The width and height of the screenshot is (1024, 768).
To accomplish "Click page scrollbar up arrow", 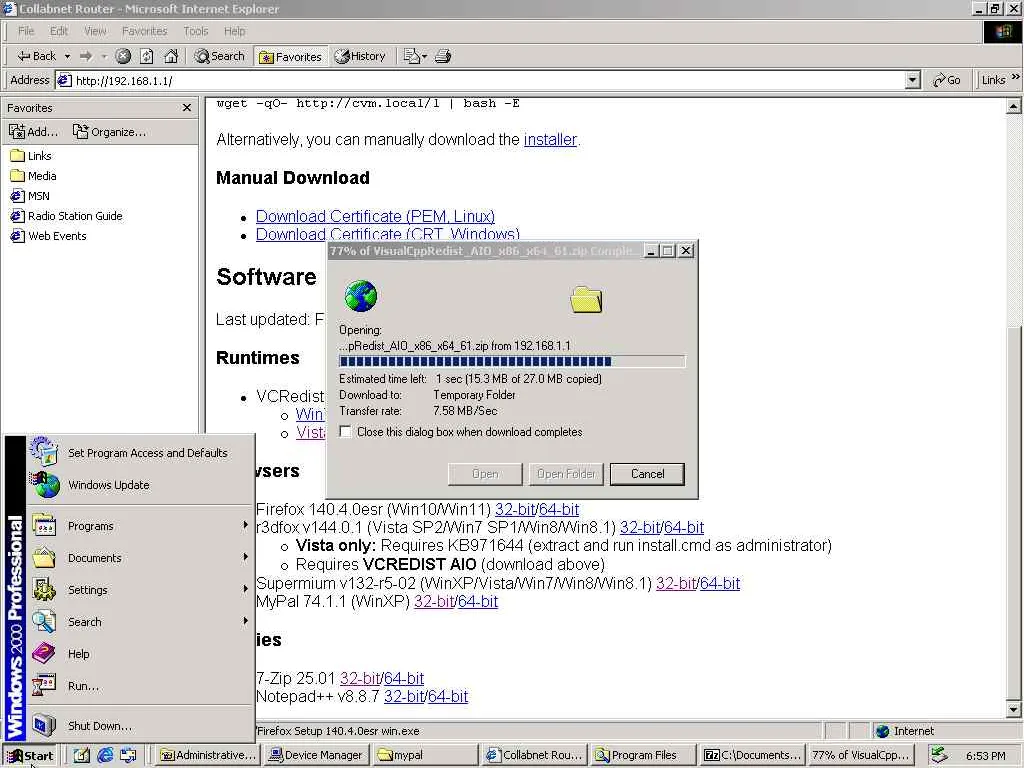I will click(x=1014, y=106).
